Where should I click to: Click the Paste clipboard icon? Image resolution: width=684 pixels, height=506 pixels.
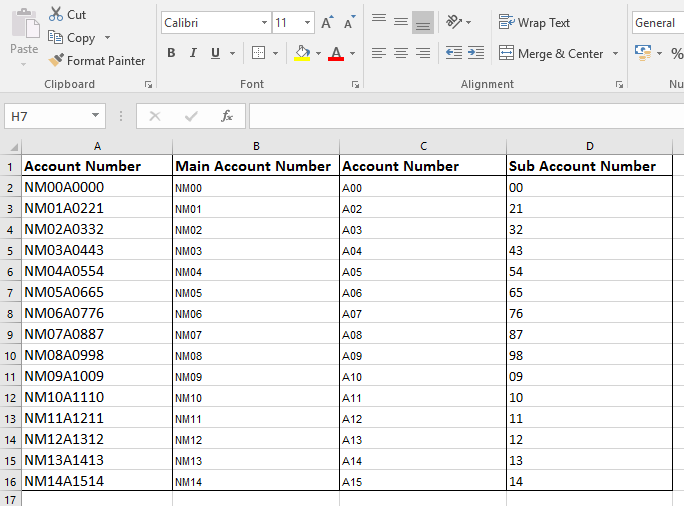pyautogui.click(x=24, y=23)
